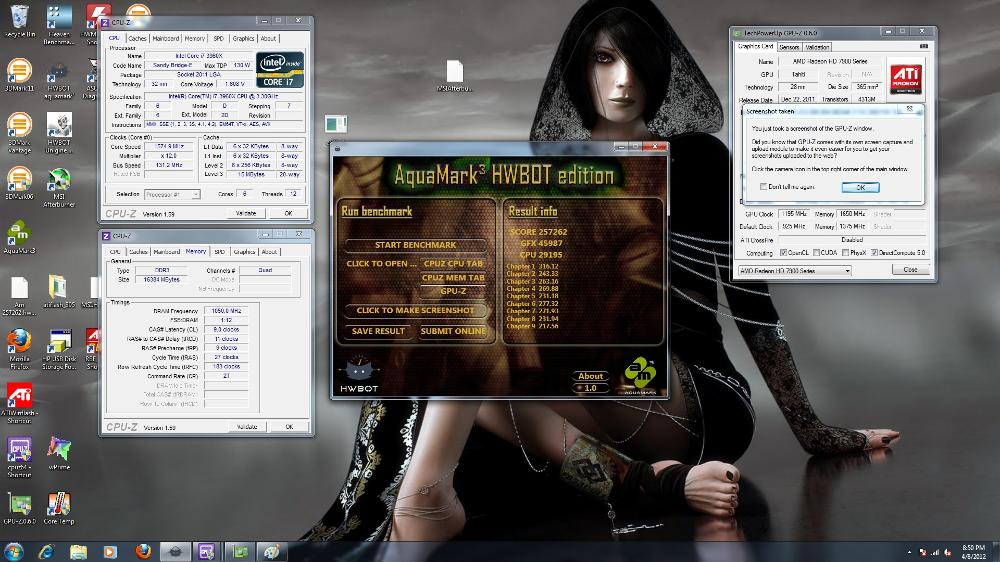Launch the cpuz64 shortcut on the desktop
The width and height of the screenshot is (1000, 562).
point(20,457)
